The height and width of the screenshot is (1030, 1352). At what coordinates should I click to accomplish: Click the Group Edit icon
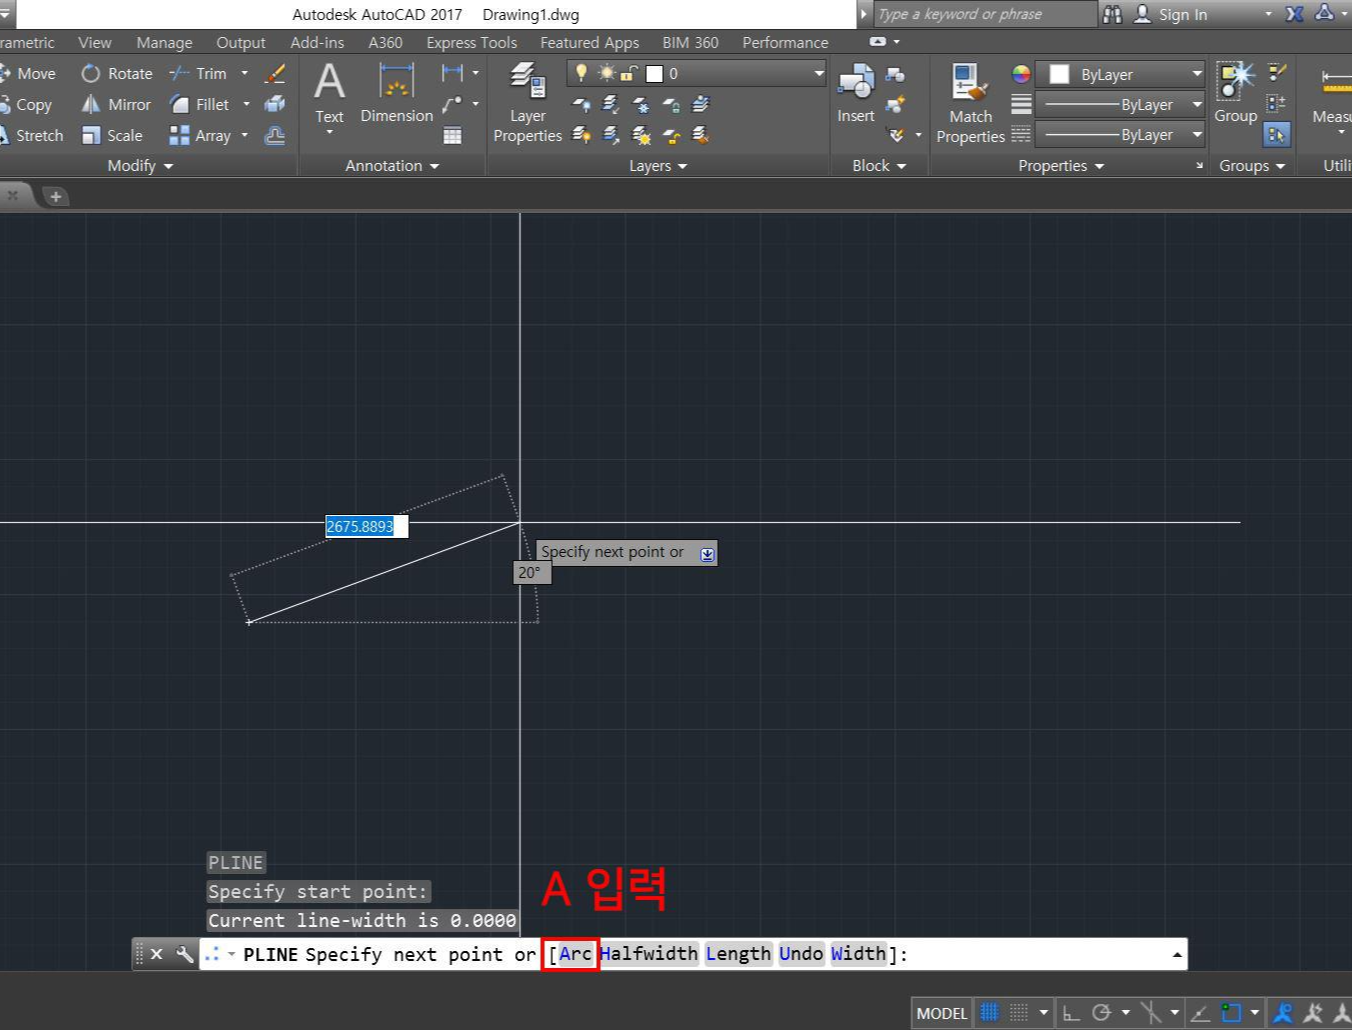1277,104
